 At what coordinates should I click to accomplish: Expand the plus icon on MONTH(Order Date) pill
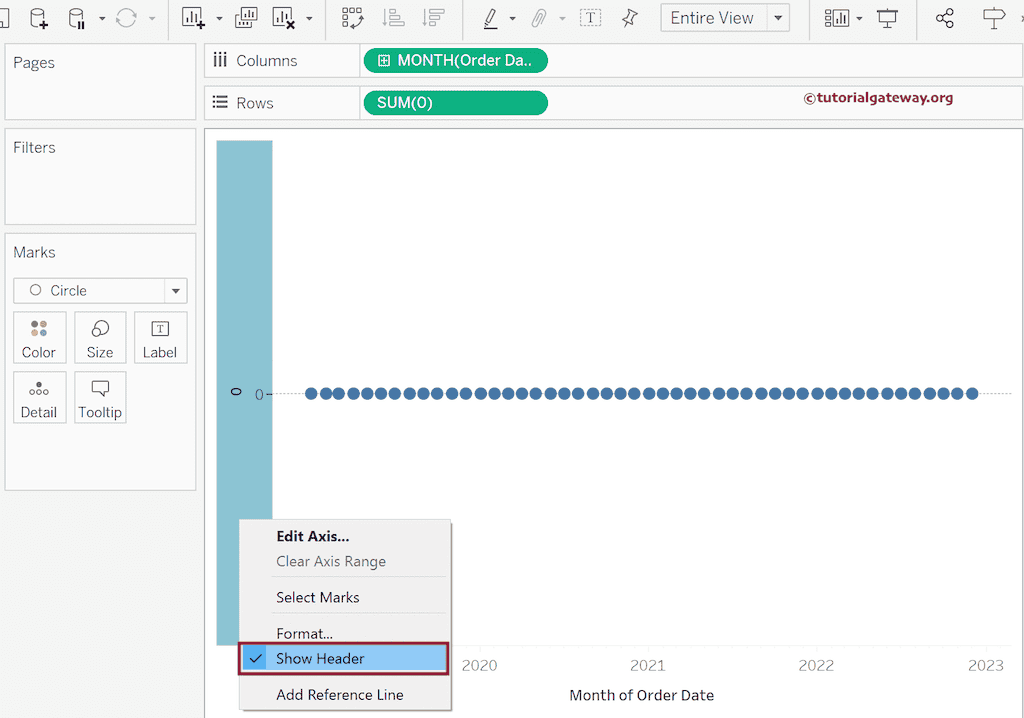pos(384,61)
